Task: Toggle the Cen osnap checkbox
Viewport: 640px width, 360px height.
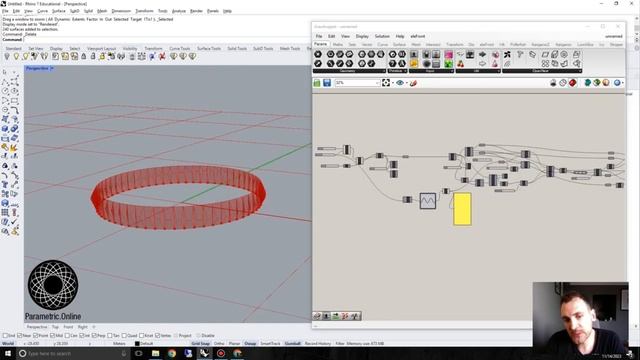Action: point(67,336)
